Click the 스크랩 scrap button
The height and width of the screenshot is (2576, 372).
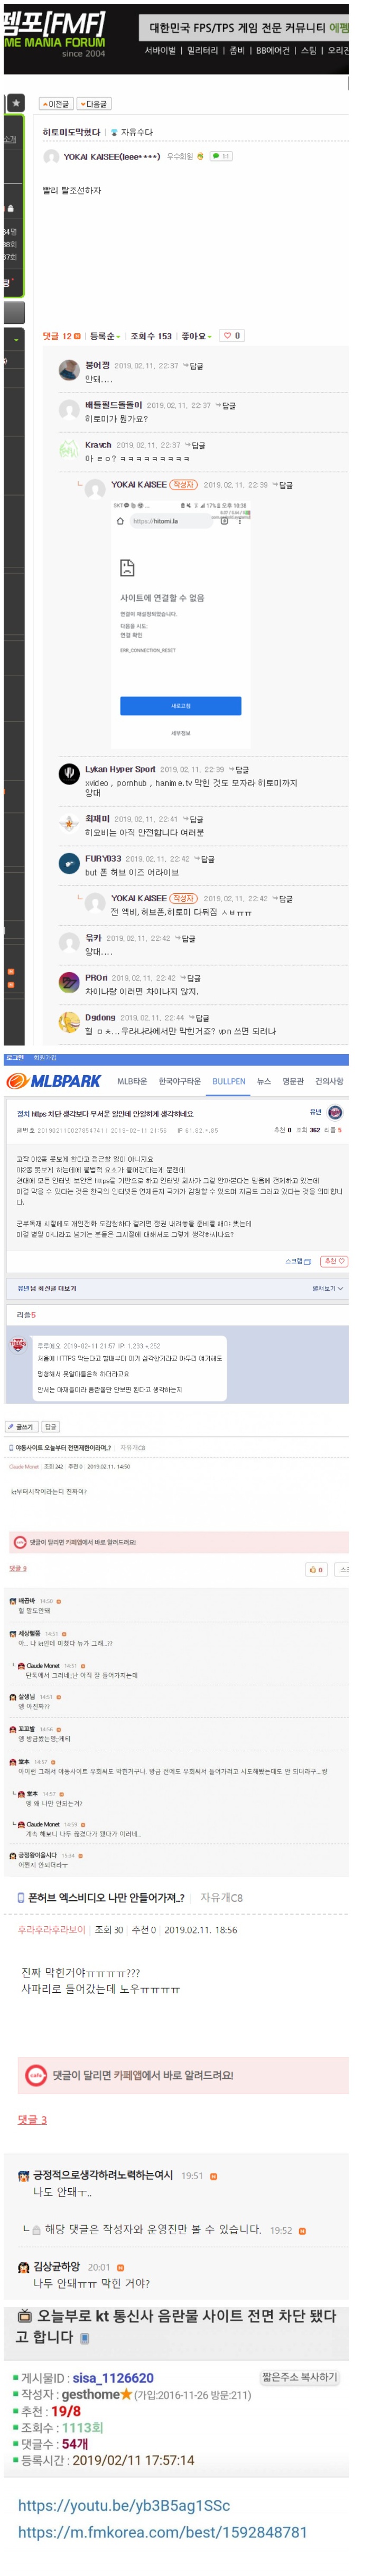tap(298, 1261)
